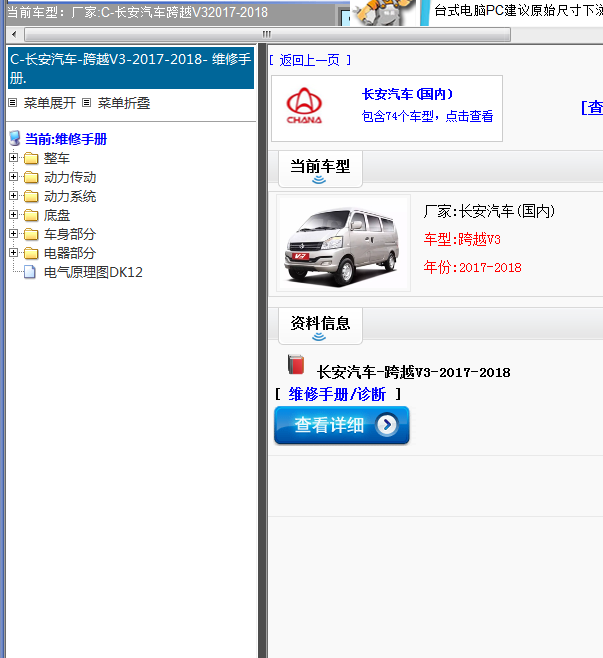Click 包含74个车型,点击查看 link

427,116
